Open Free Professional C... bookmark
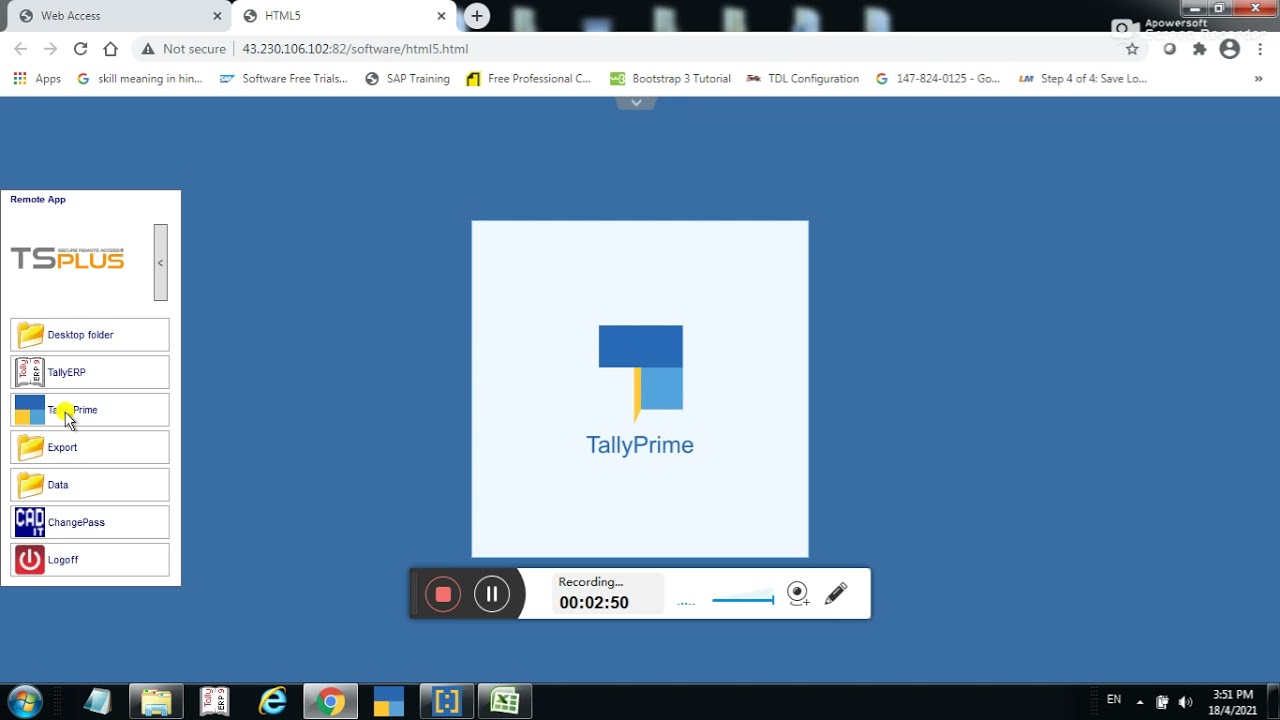Image resolution: width=1280 pixels, height=720 pixels. pyautogui.click(x=529, y=79)
